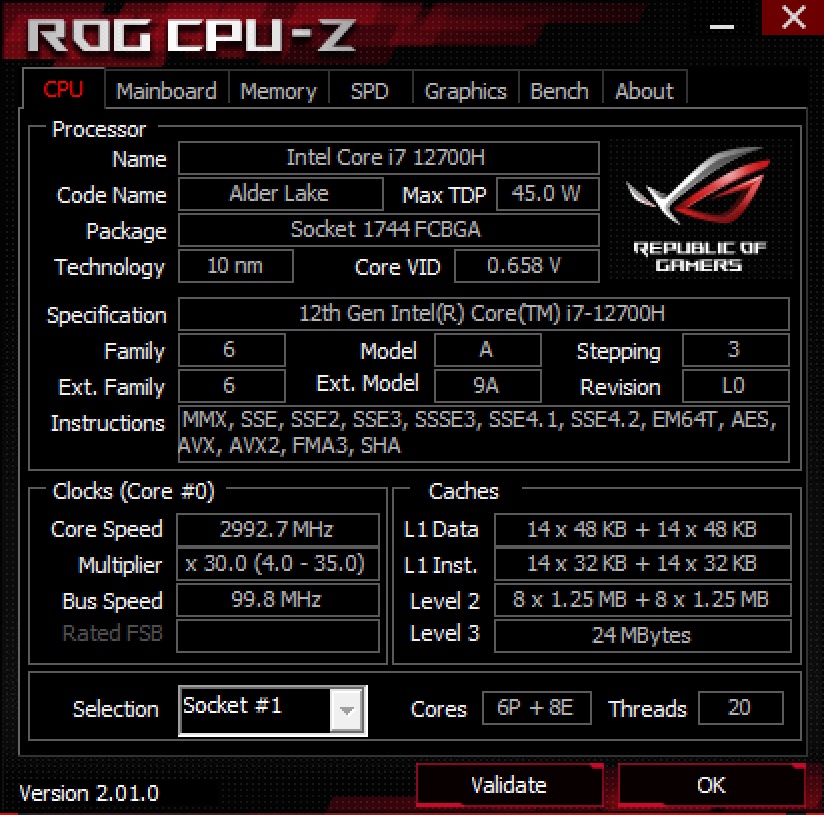Image resolution: width=824 pixels, height=815 pixels.
Task: Click the Level 3 cache value
Action: [x=642, y=636]
